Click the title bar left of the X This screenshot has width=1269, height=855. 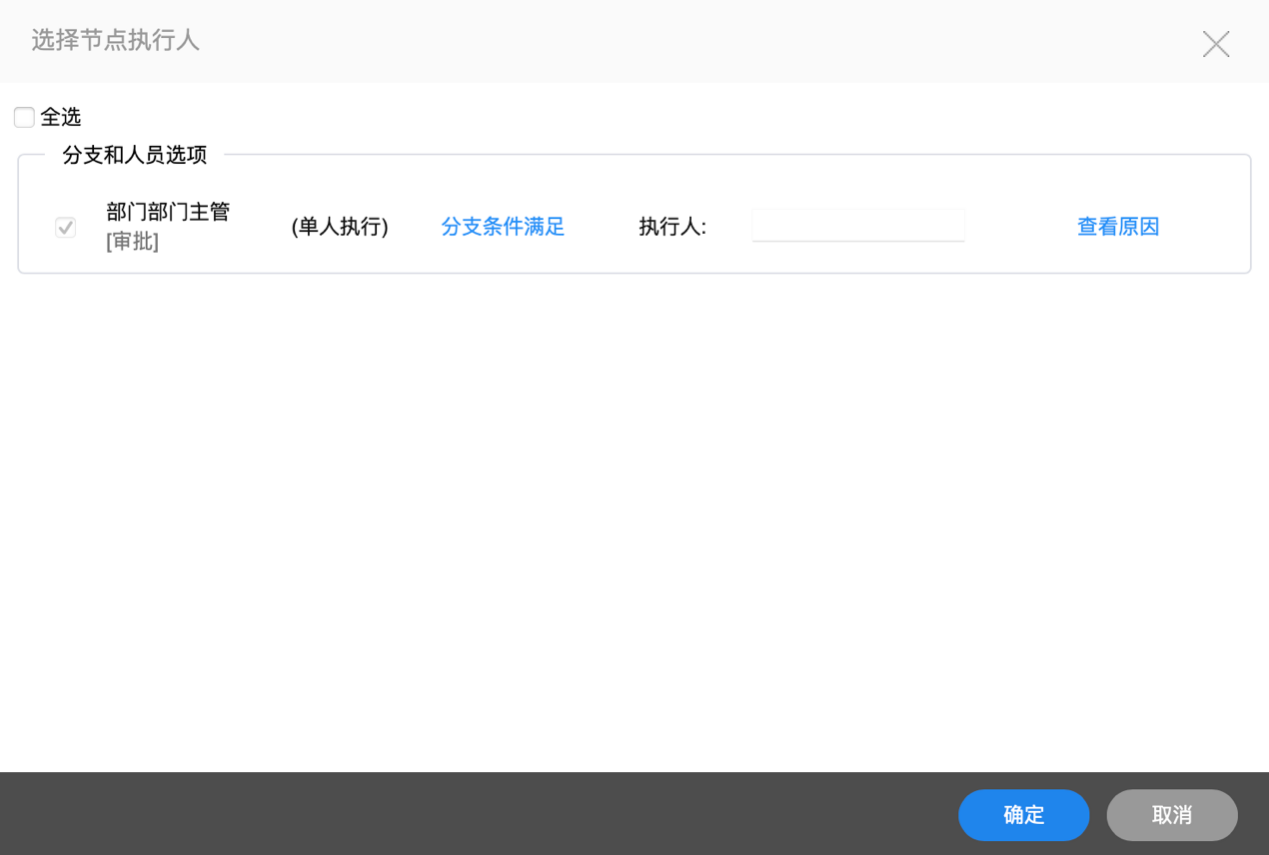pos(700,42)
